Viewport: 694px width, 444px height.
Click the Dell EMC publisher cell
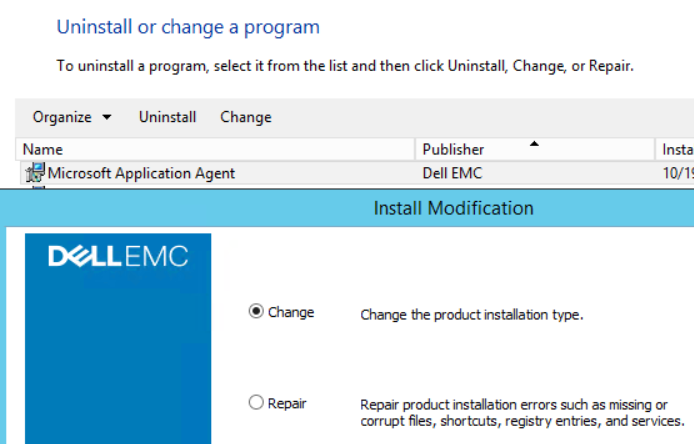(x=452, y=173)
